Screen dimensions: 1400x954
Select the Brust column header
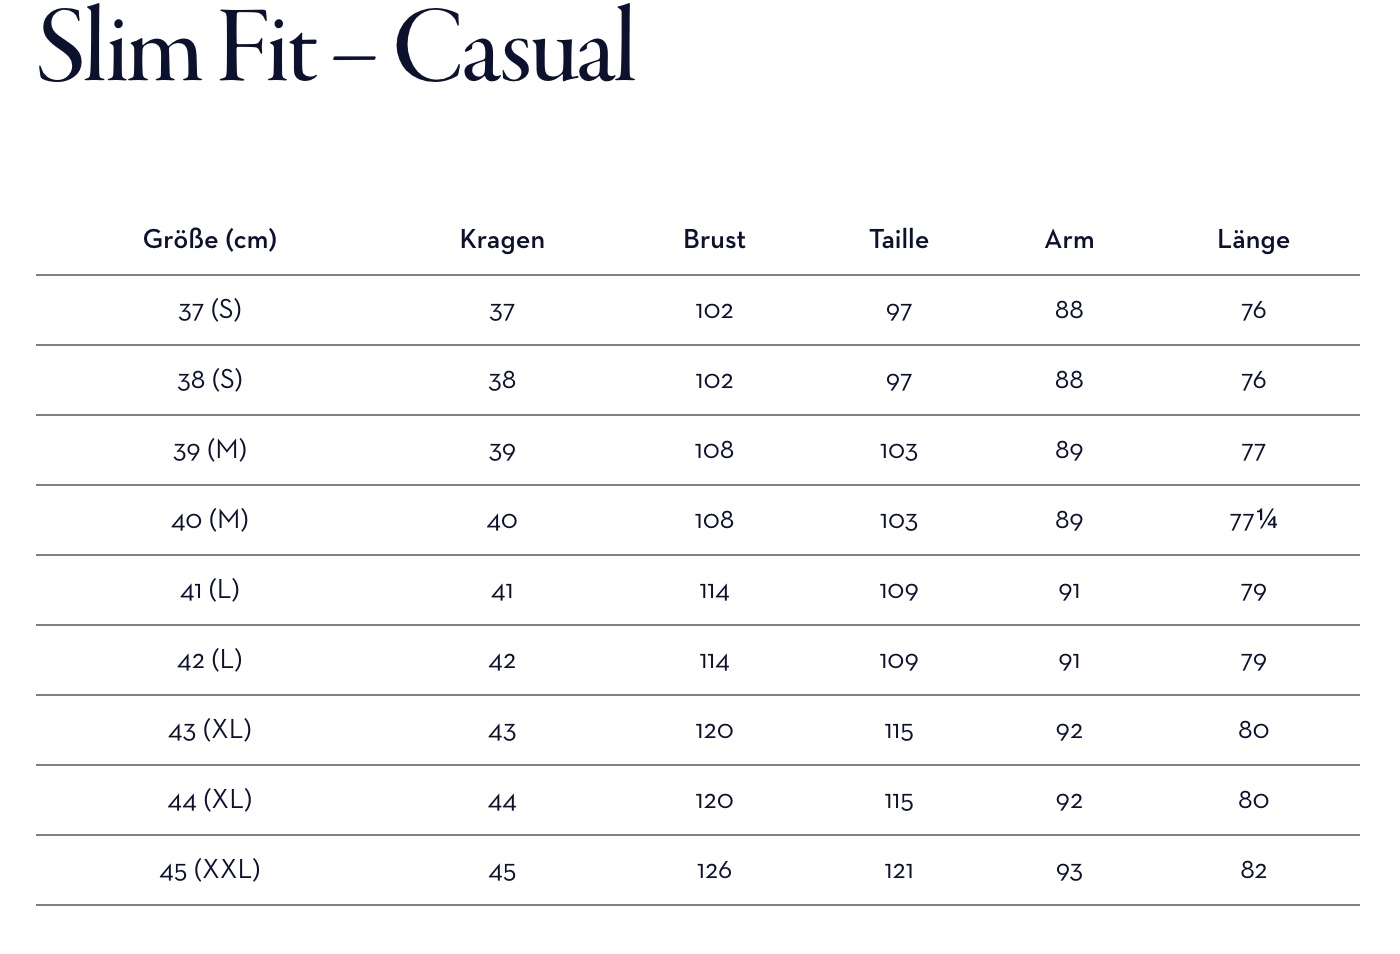tap(714, 239)
